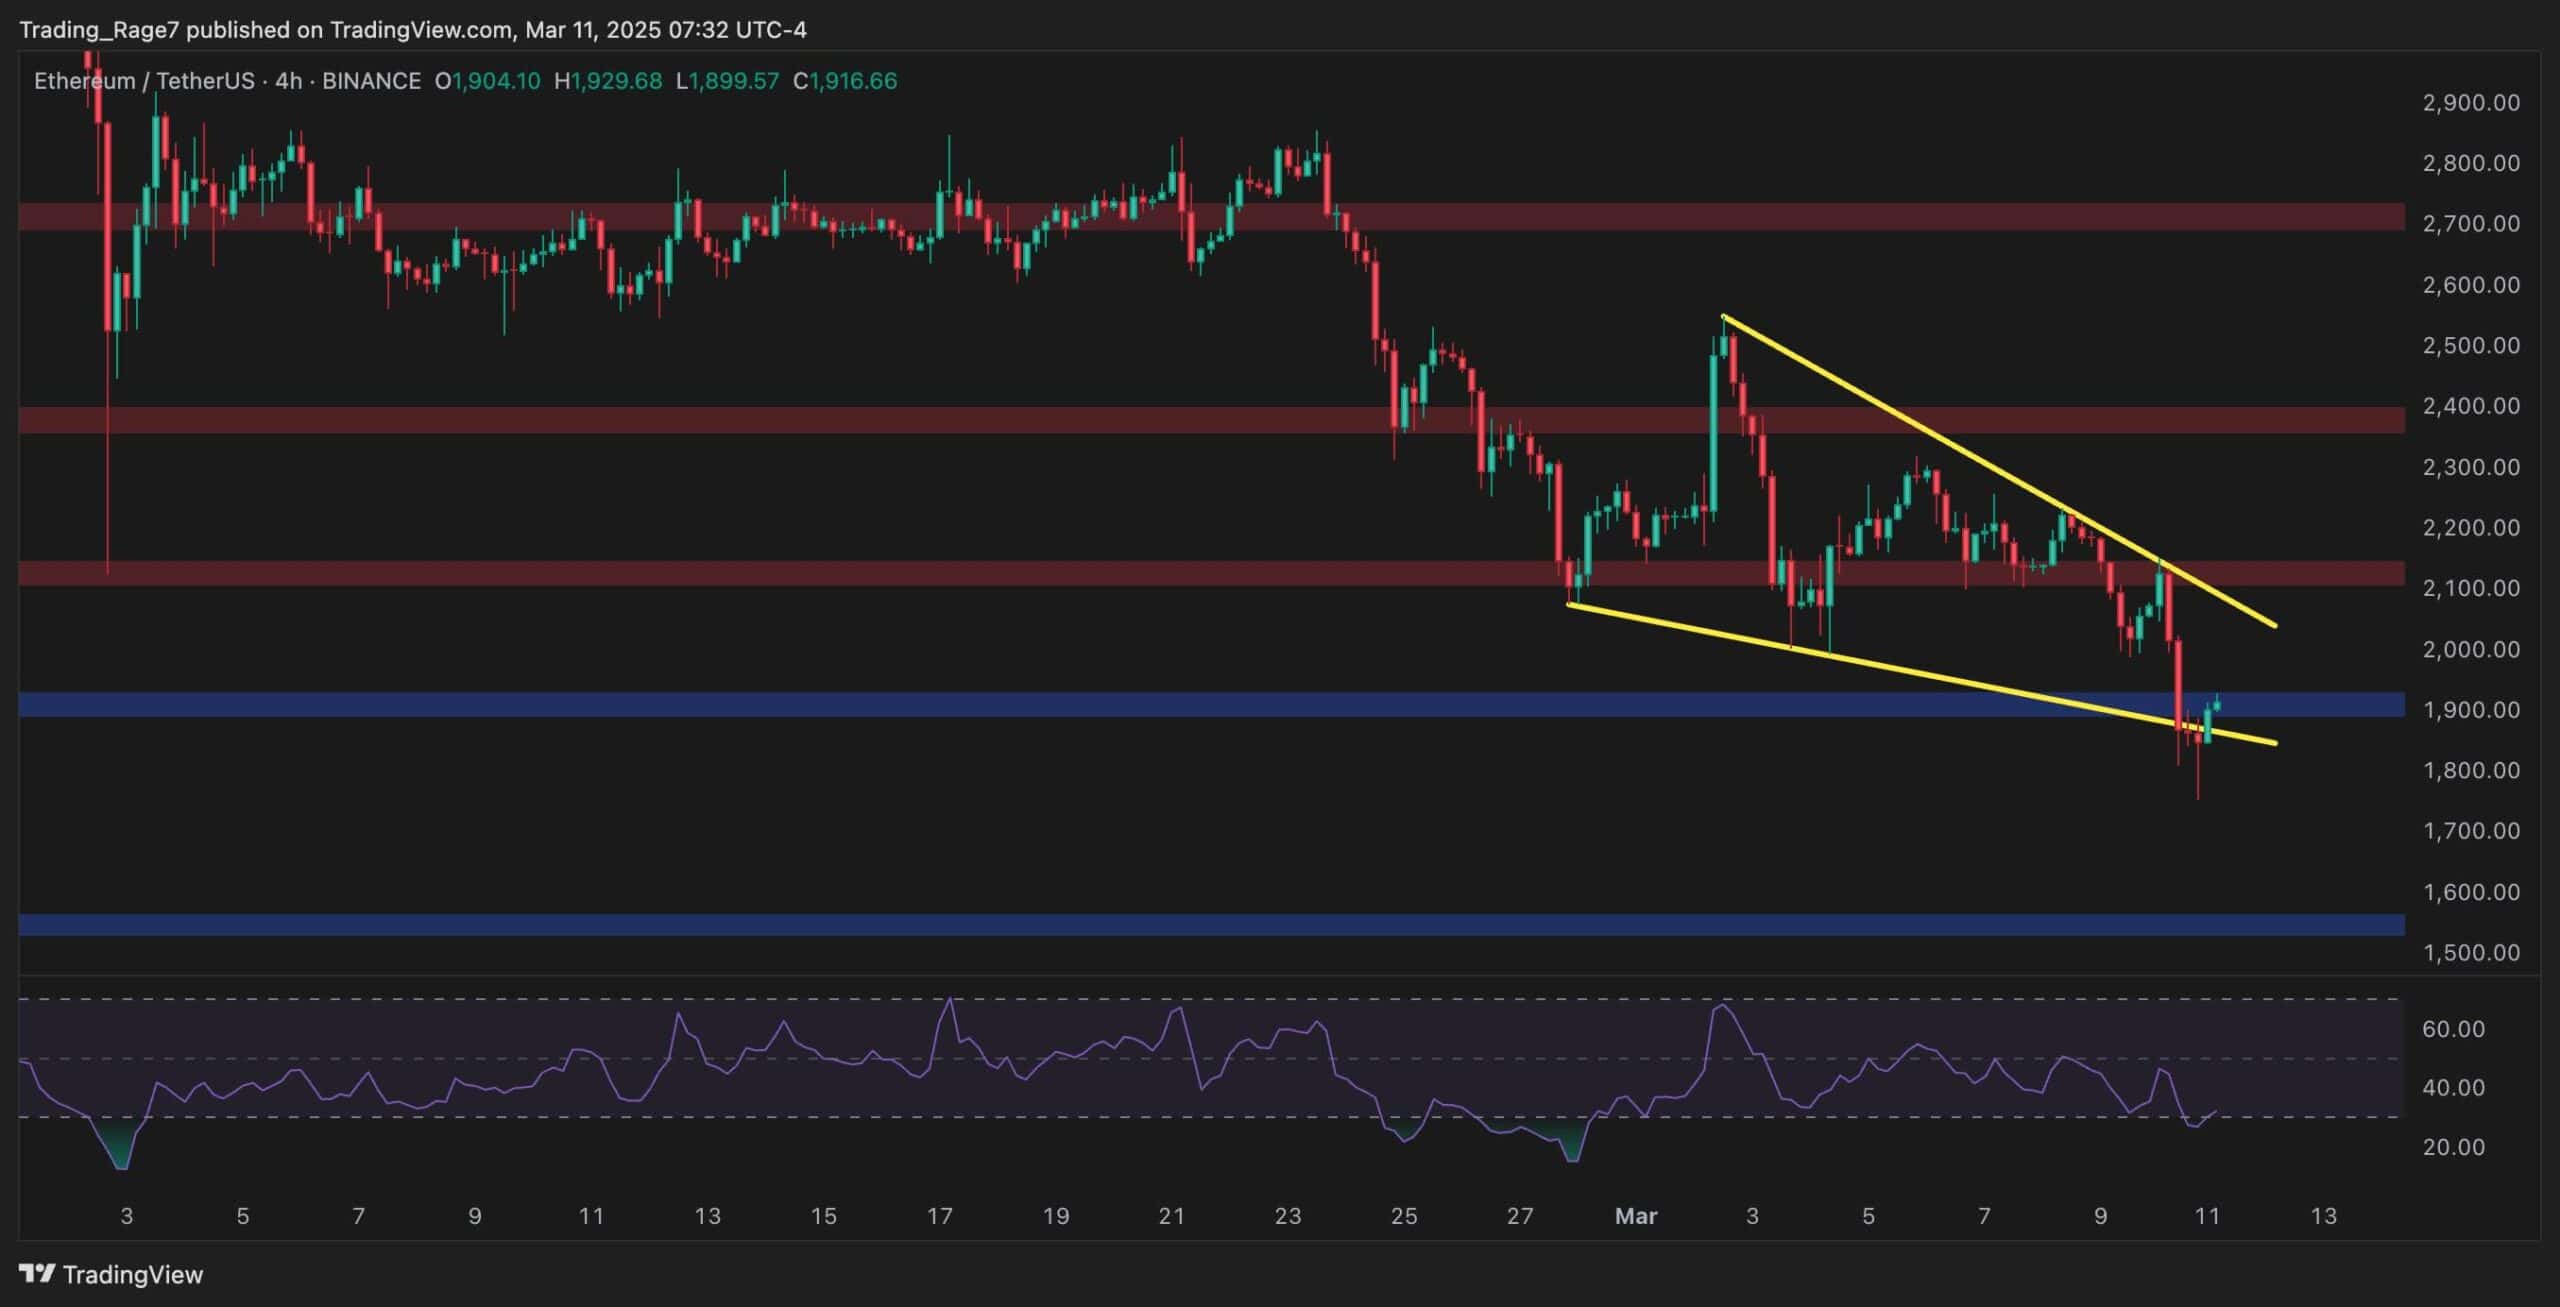Click the 'Mar' date label on time axis
Screen dimensions: 2560x1307
click(x=1637, y=1216)
